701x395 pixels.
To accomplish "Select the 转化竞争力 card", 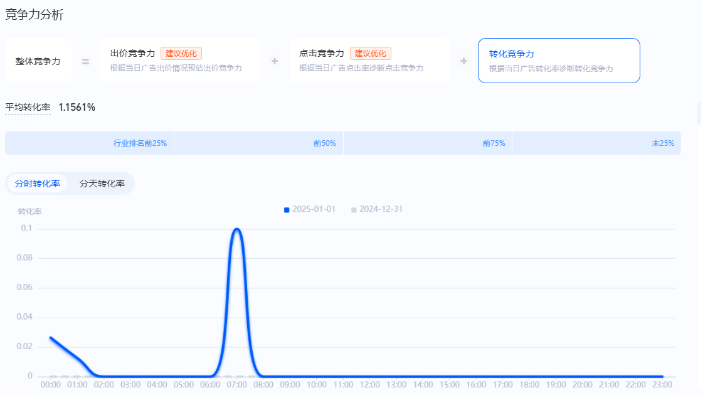I will tap(559, 61).
